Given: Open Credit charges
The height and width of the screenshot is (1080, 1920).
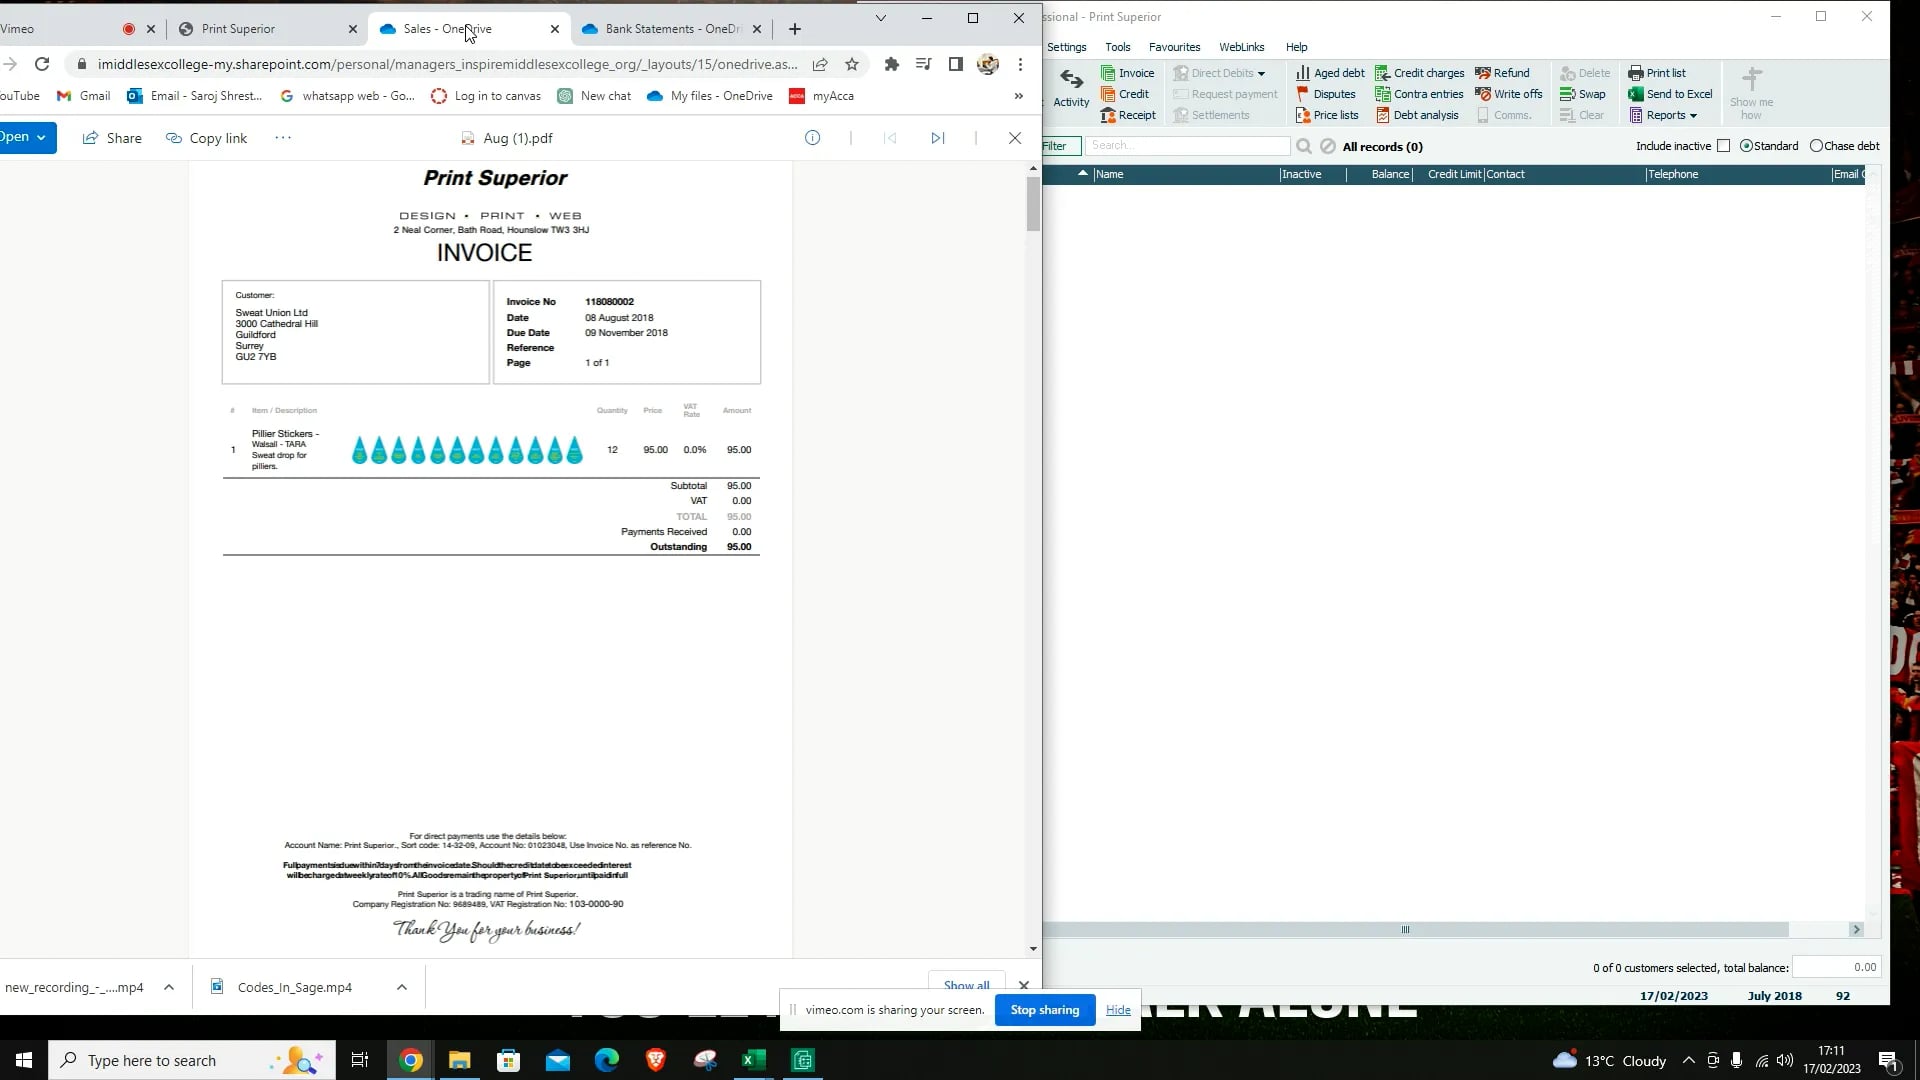Looking at the screenshot, I should coord(1419,73).
